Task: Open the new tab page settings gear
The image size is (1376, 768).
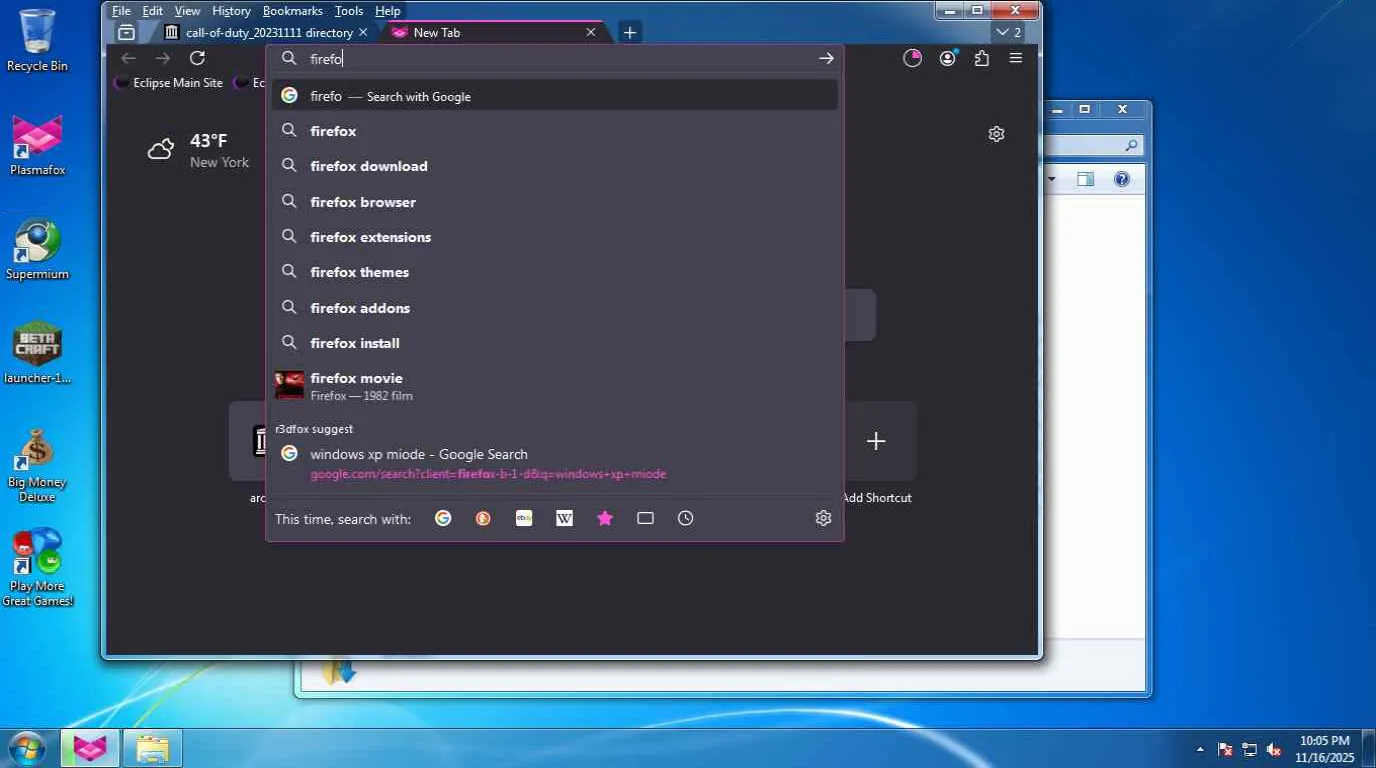Action: click(996, 134)
